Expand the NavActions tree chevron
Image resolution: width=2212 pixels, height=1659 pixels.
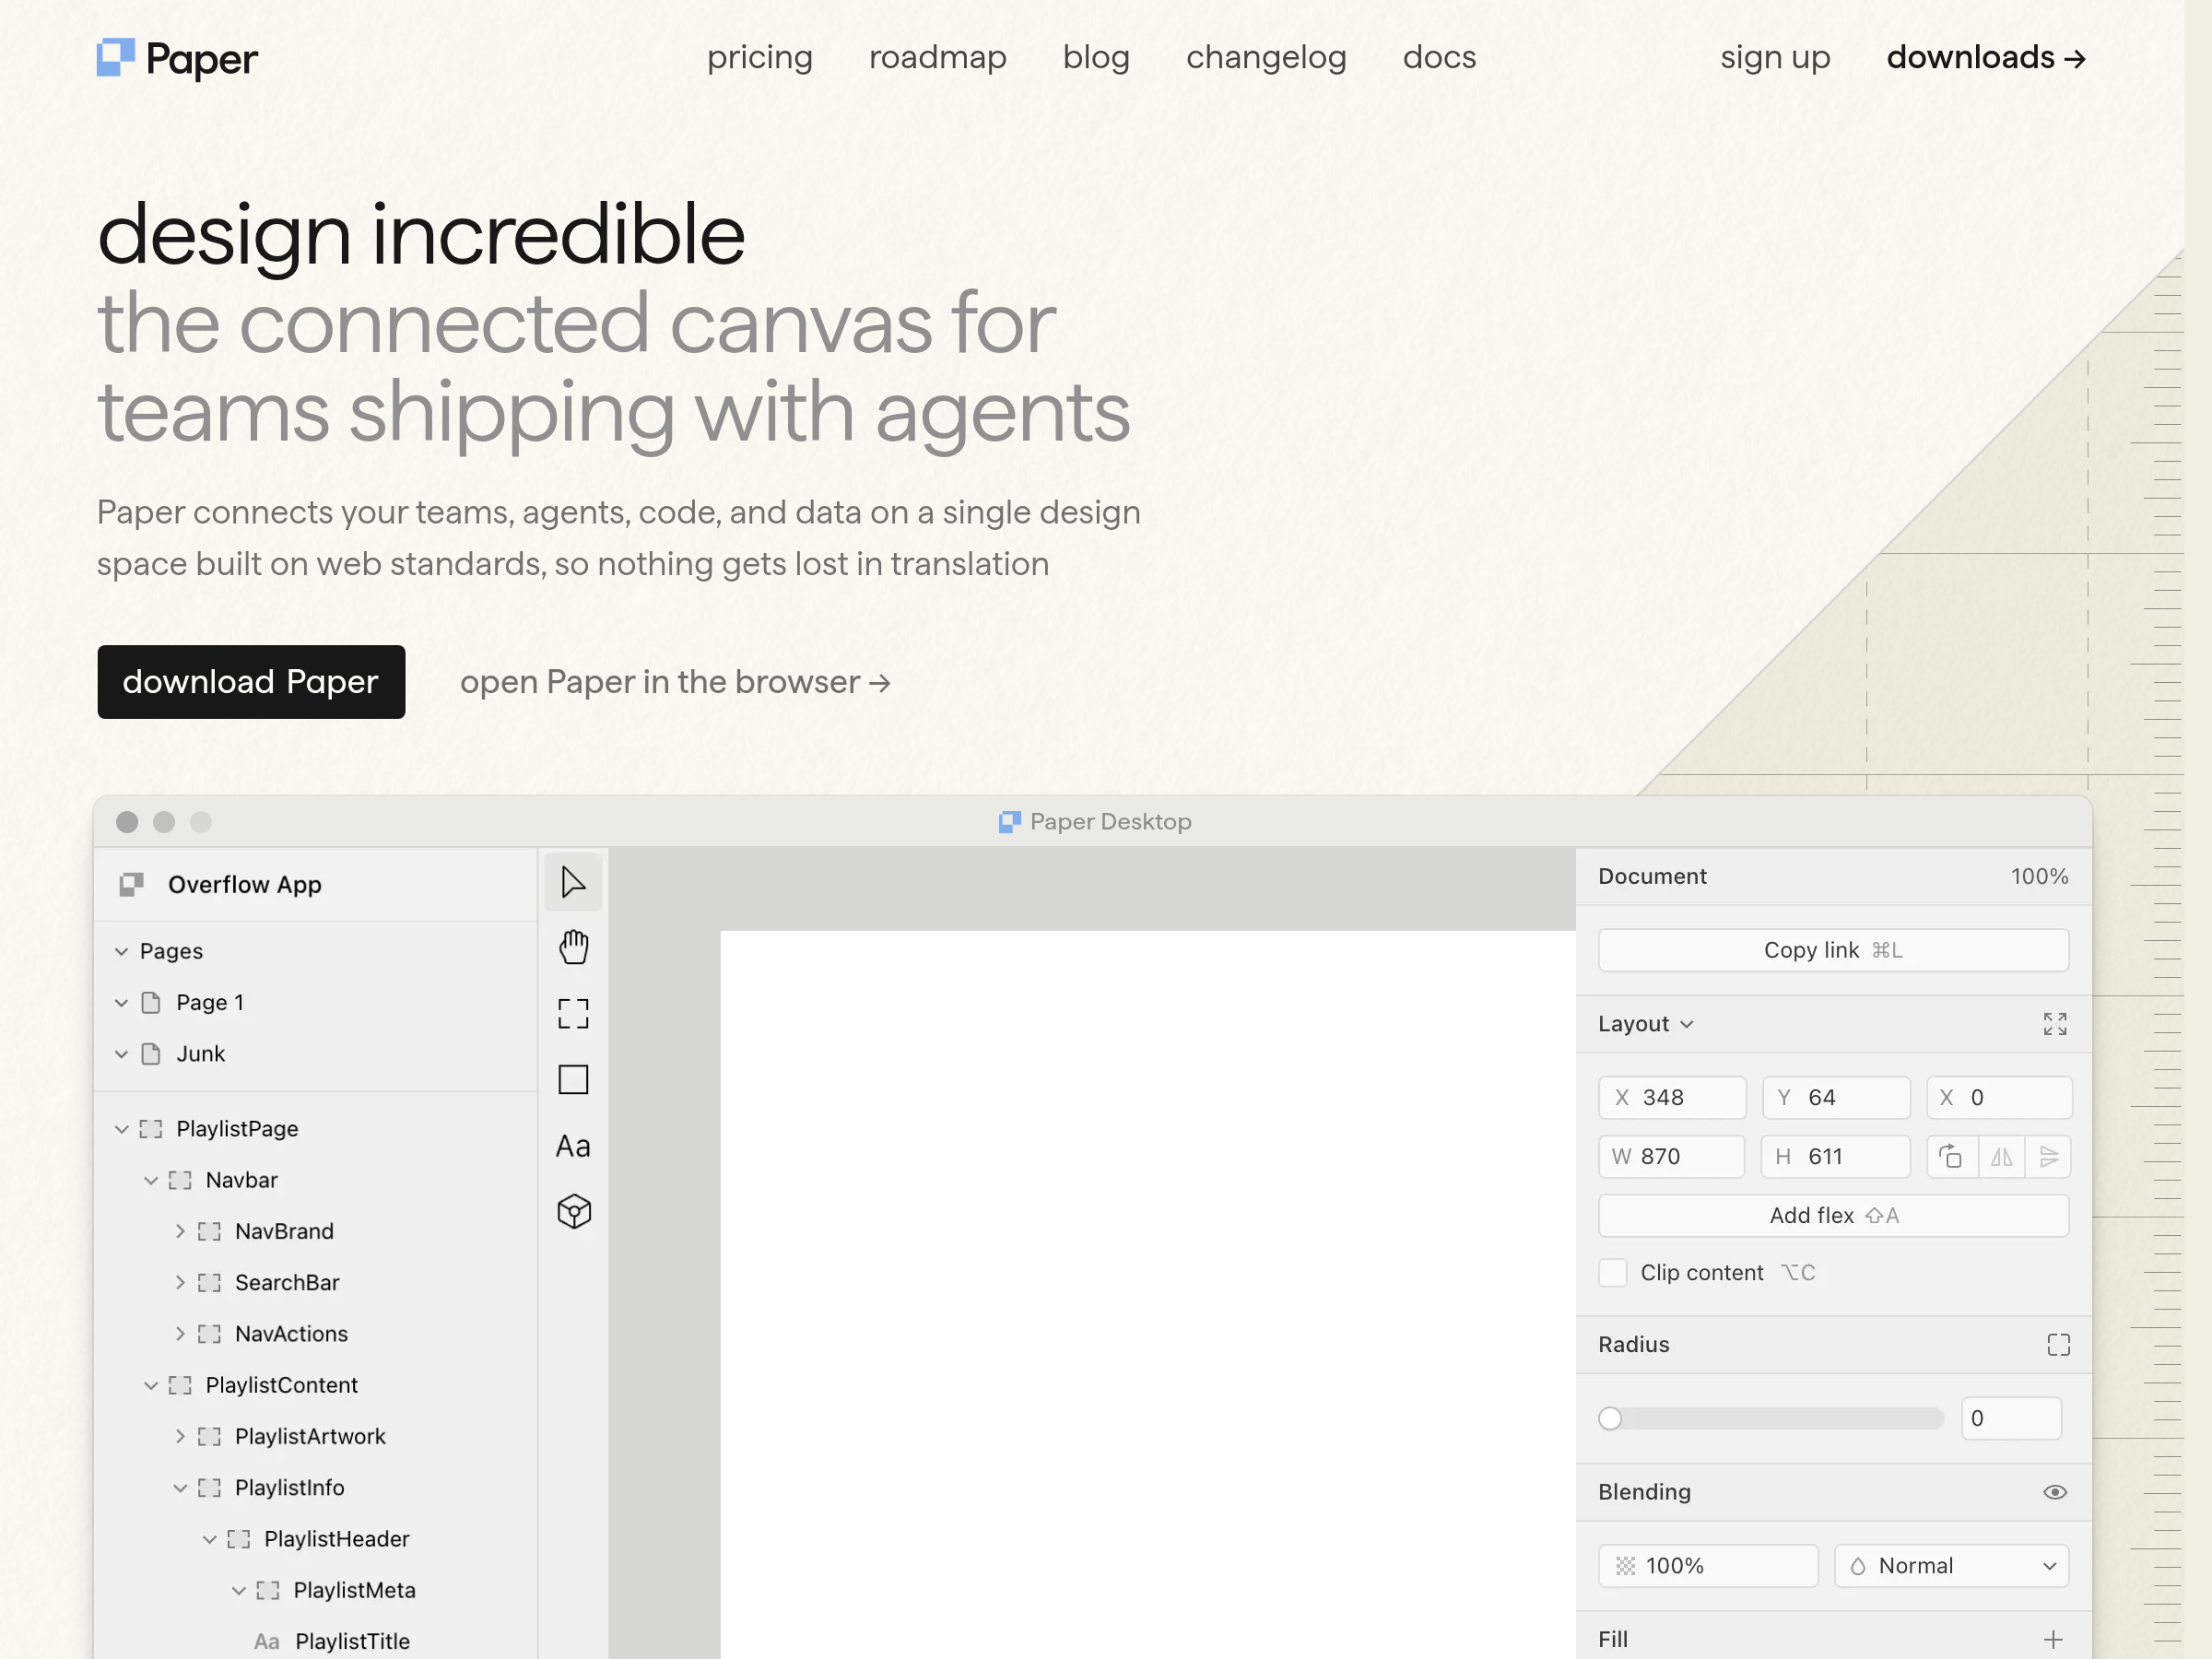tap(180, 1333)
